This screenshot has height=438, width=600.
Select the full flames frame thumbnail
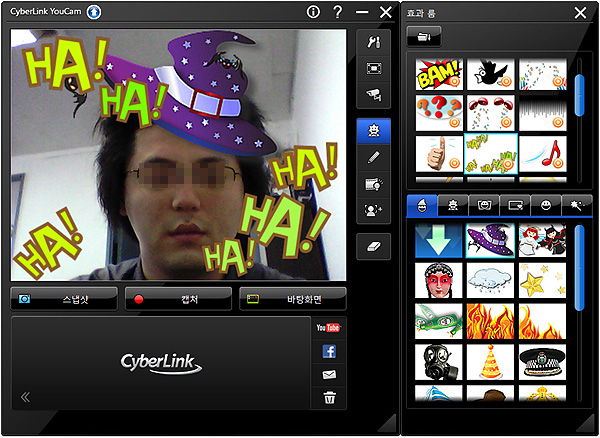(490, 321)
